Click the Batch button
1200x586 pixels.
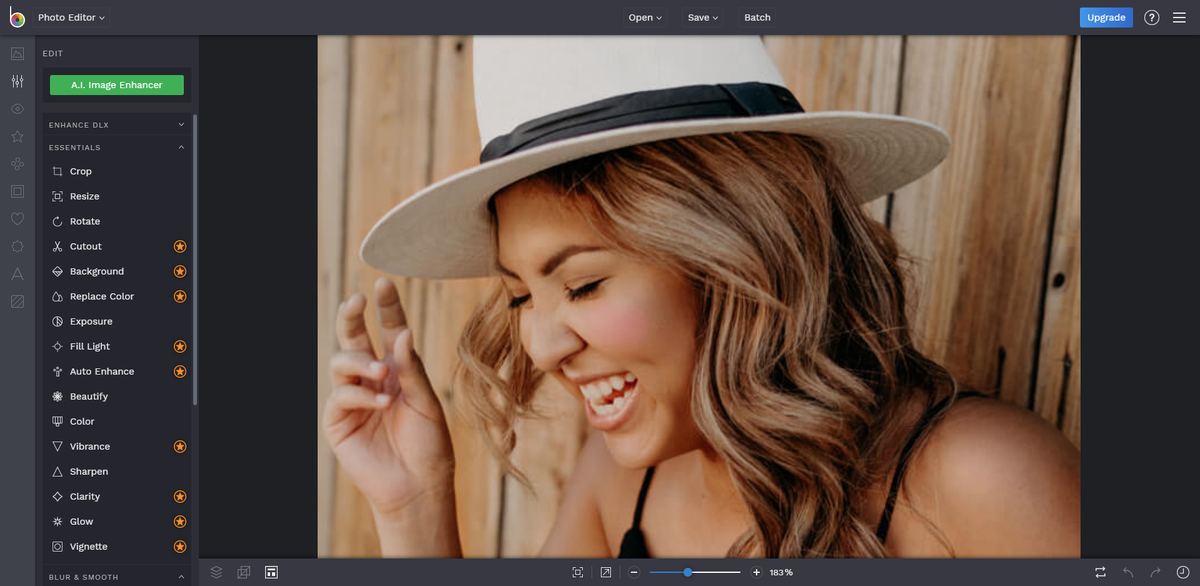pyautogui.click(x=757, y=17)
